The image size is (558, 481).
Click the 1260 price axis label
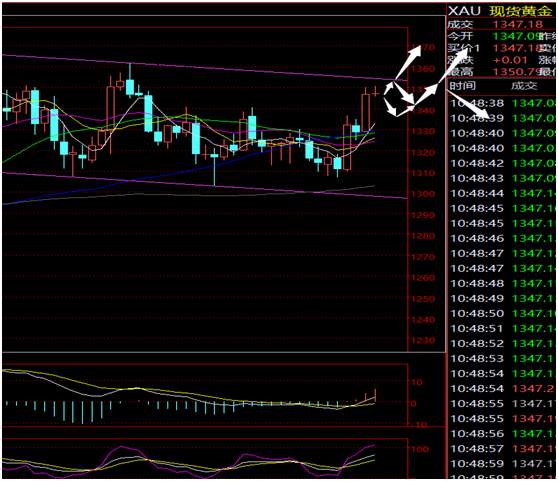click(423, 278)
